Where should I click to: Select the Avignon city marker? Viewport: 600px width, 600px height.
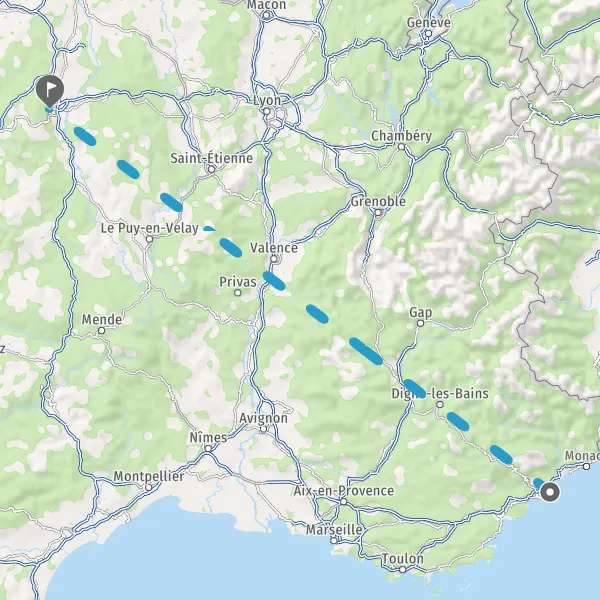point(263,429)
